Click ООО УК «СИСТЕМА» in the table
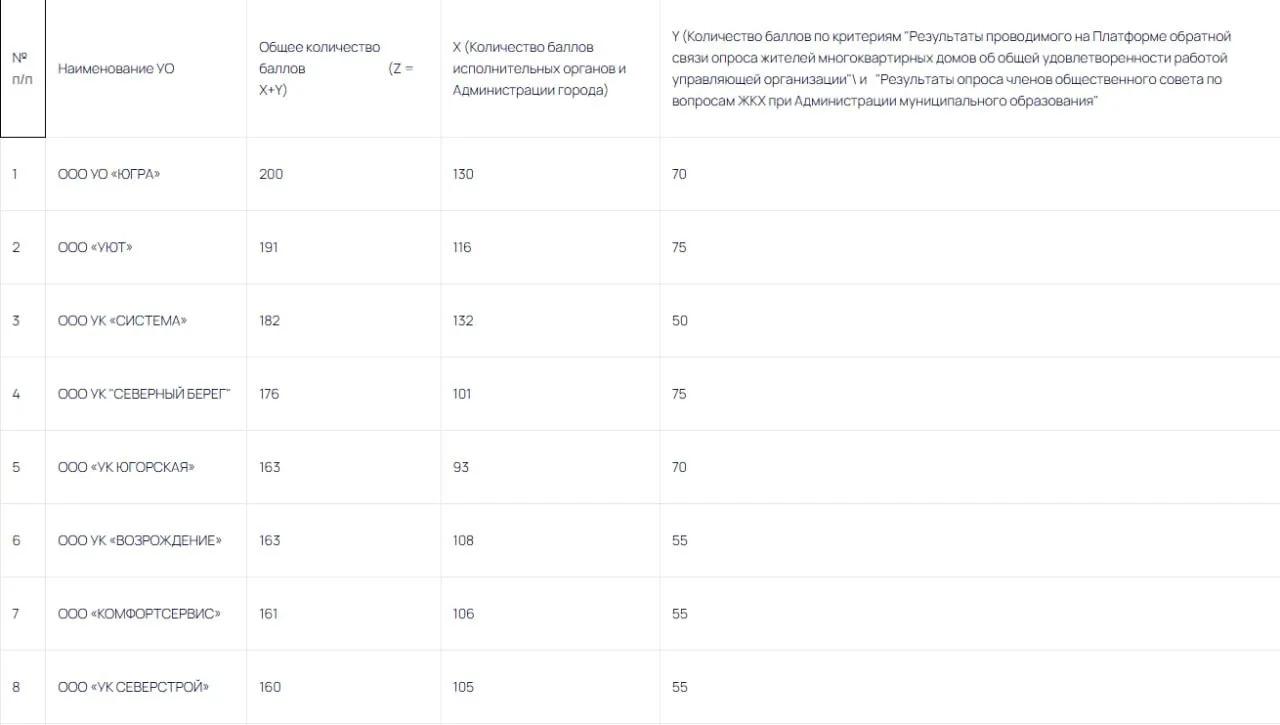The image size is (1280, 725). (x=123, y=320)
